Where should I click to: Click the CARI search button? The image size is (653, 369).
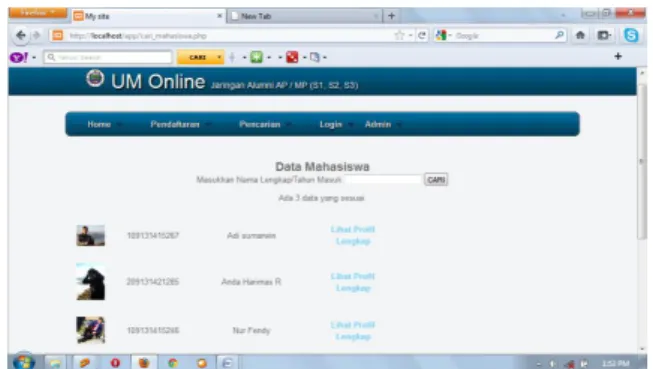[x=436, y=180]
